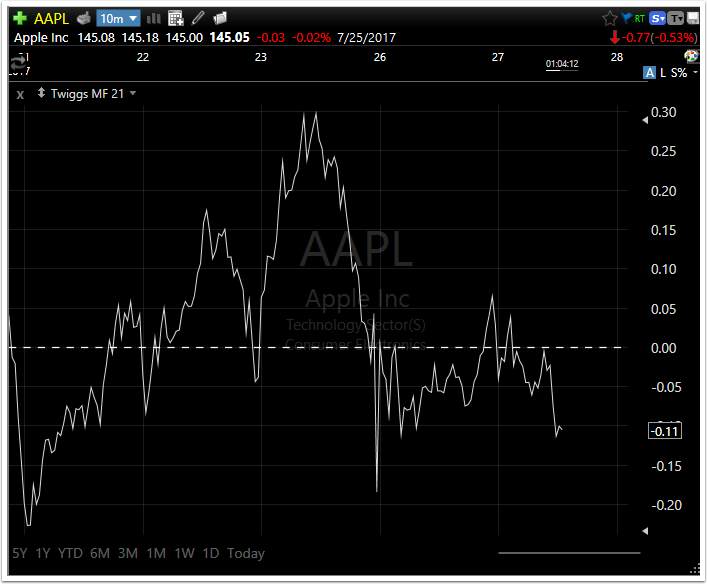Click the 0.00 axis label
707x584 pixels.
coord(663,348)
